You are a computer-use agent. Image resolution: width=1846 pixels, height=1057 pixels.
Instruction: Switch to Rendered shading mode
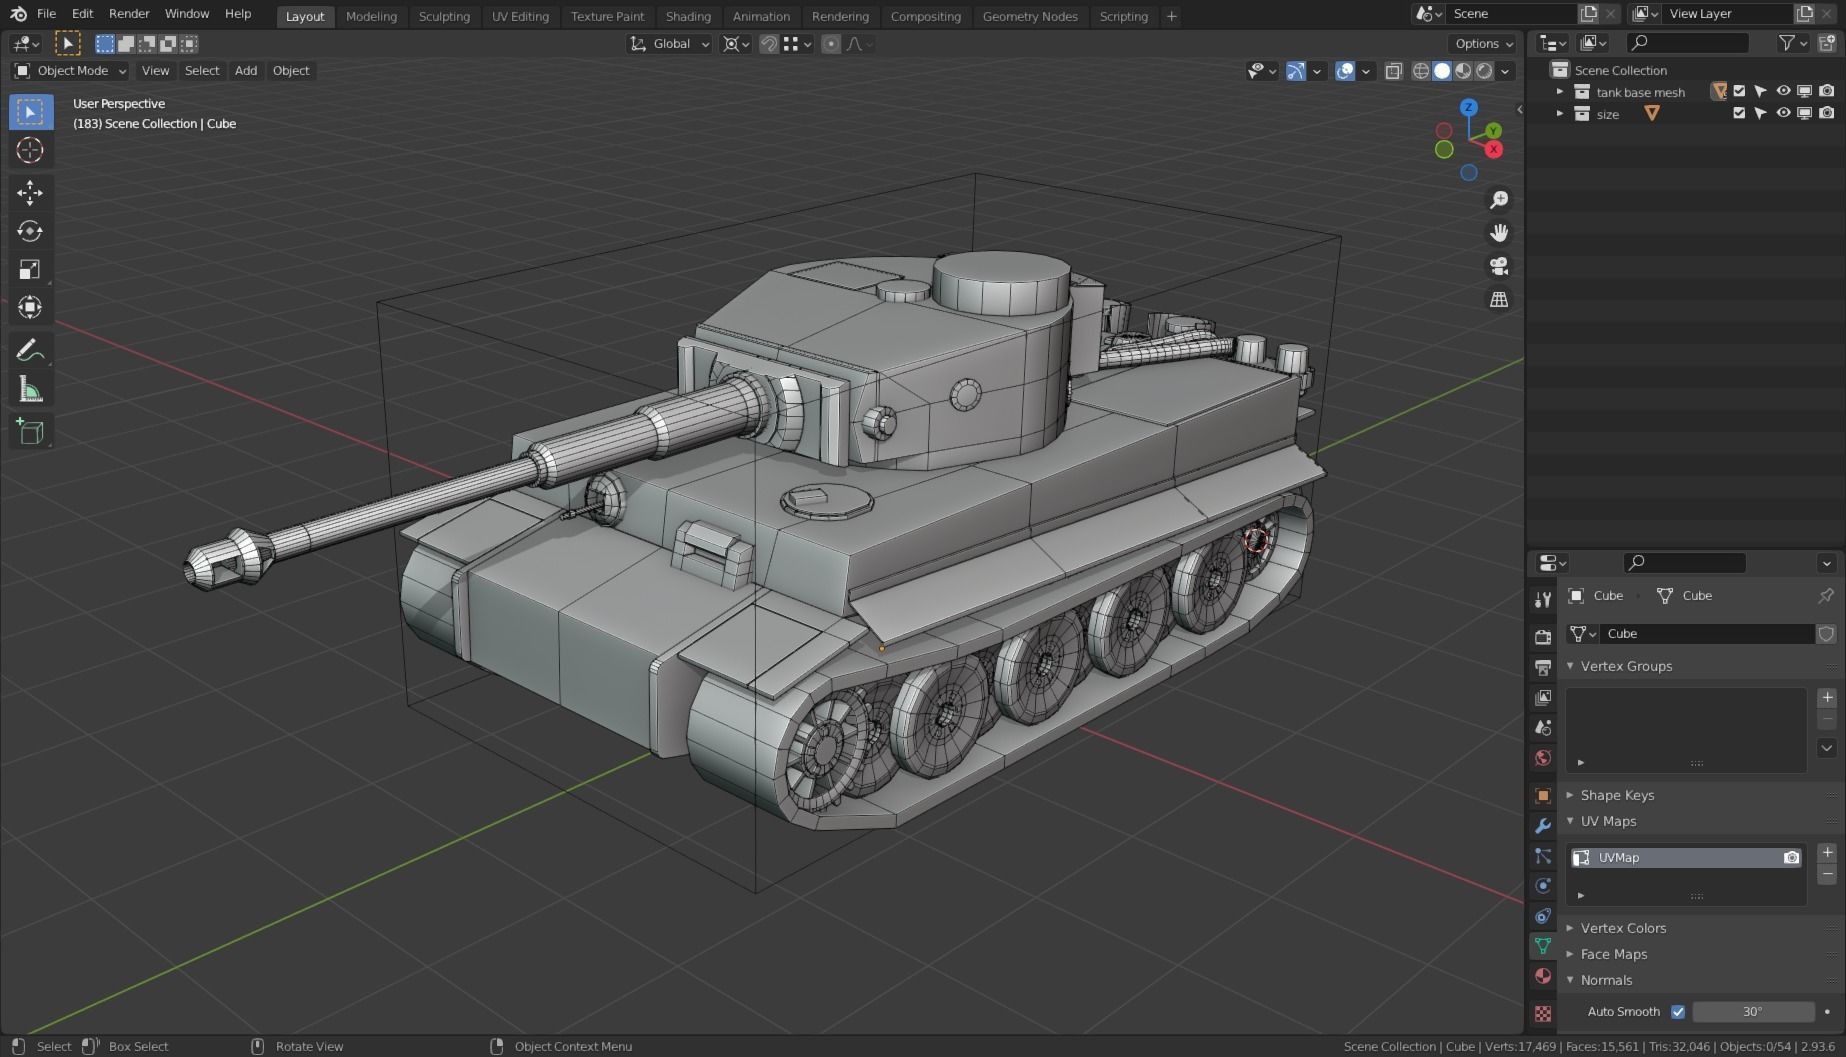click(1484, 71)
